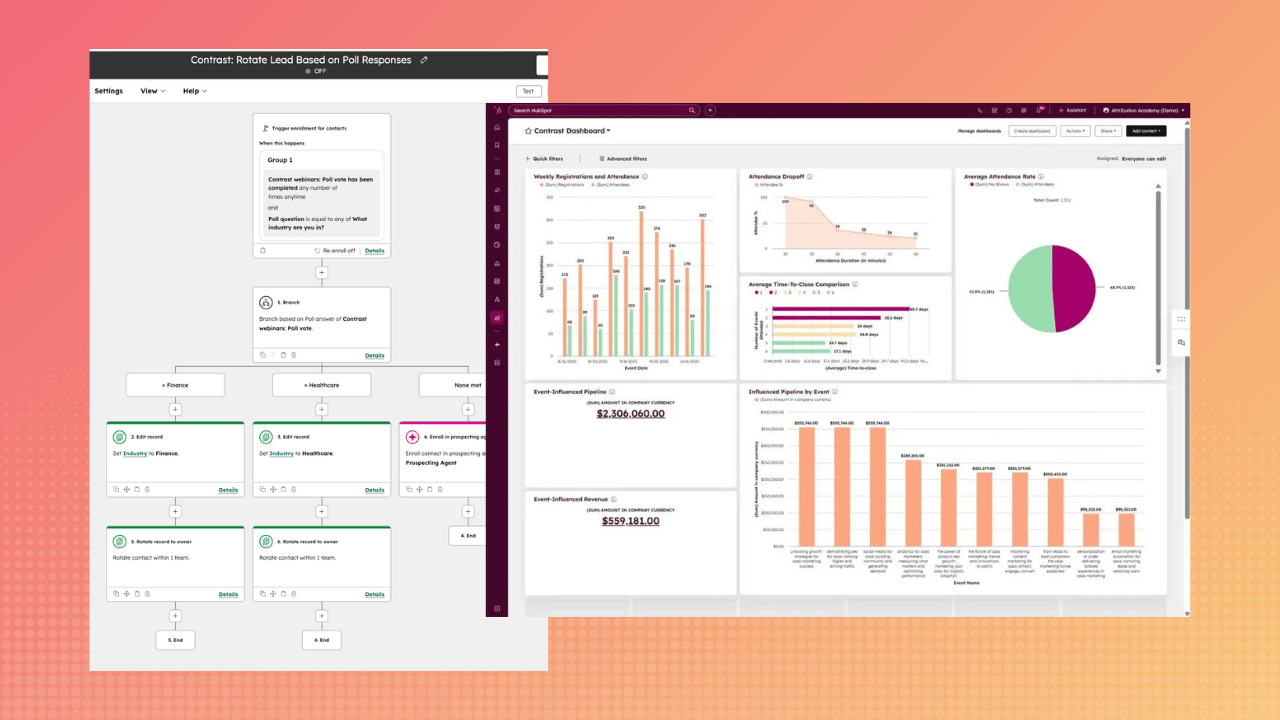Open the Manage dashboards link
1280x720 pixels.
[x=979, y=131]
